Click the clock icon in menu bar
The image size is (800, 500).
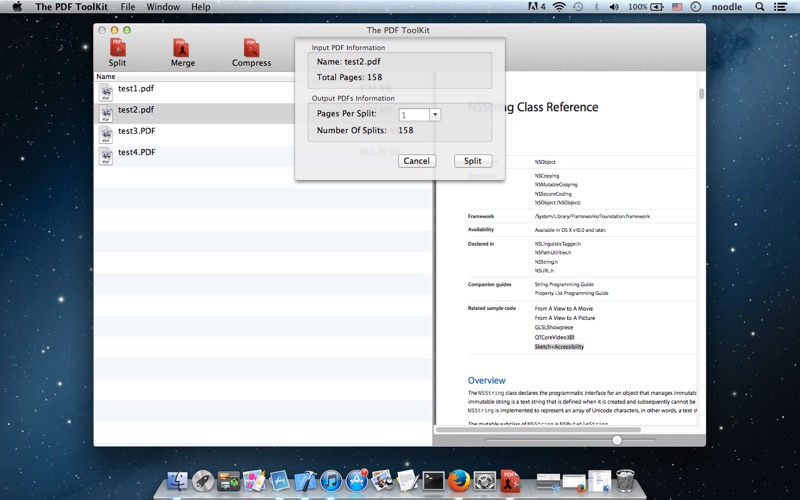(695, 7)
